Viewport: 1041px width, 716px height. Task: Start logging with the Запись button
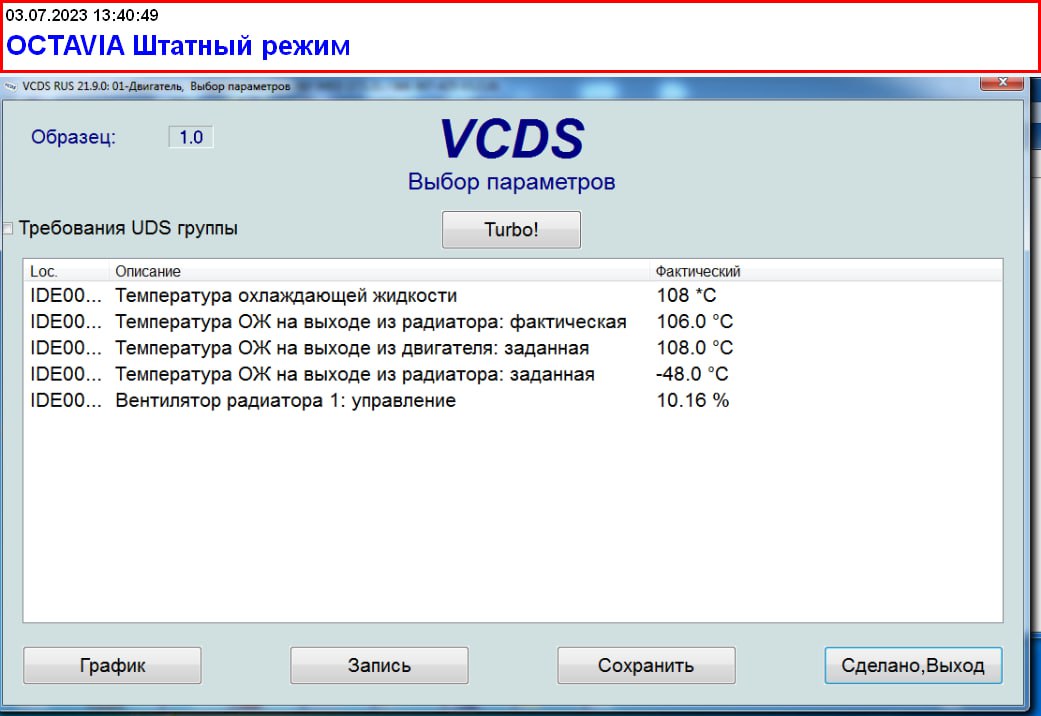point(379,666)
